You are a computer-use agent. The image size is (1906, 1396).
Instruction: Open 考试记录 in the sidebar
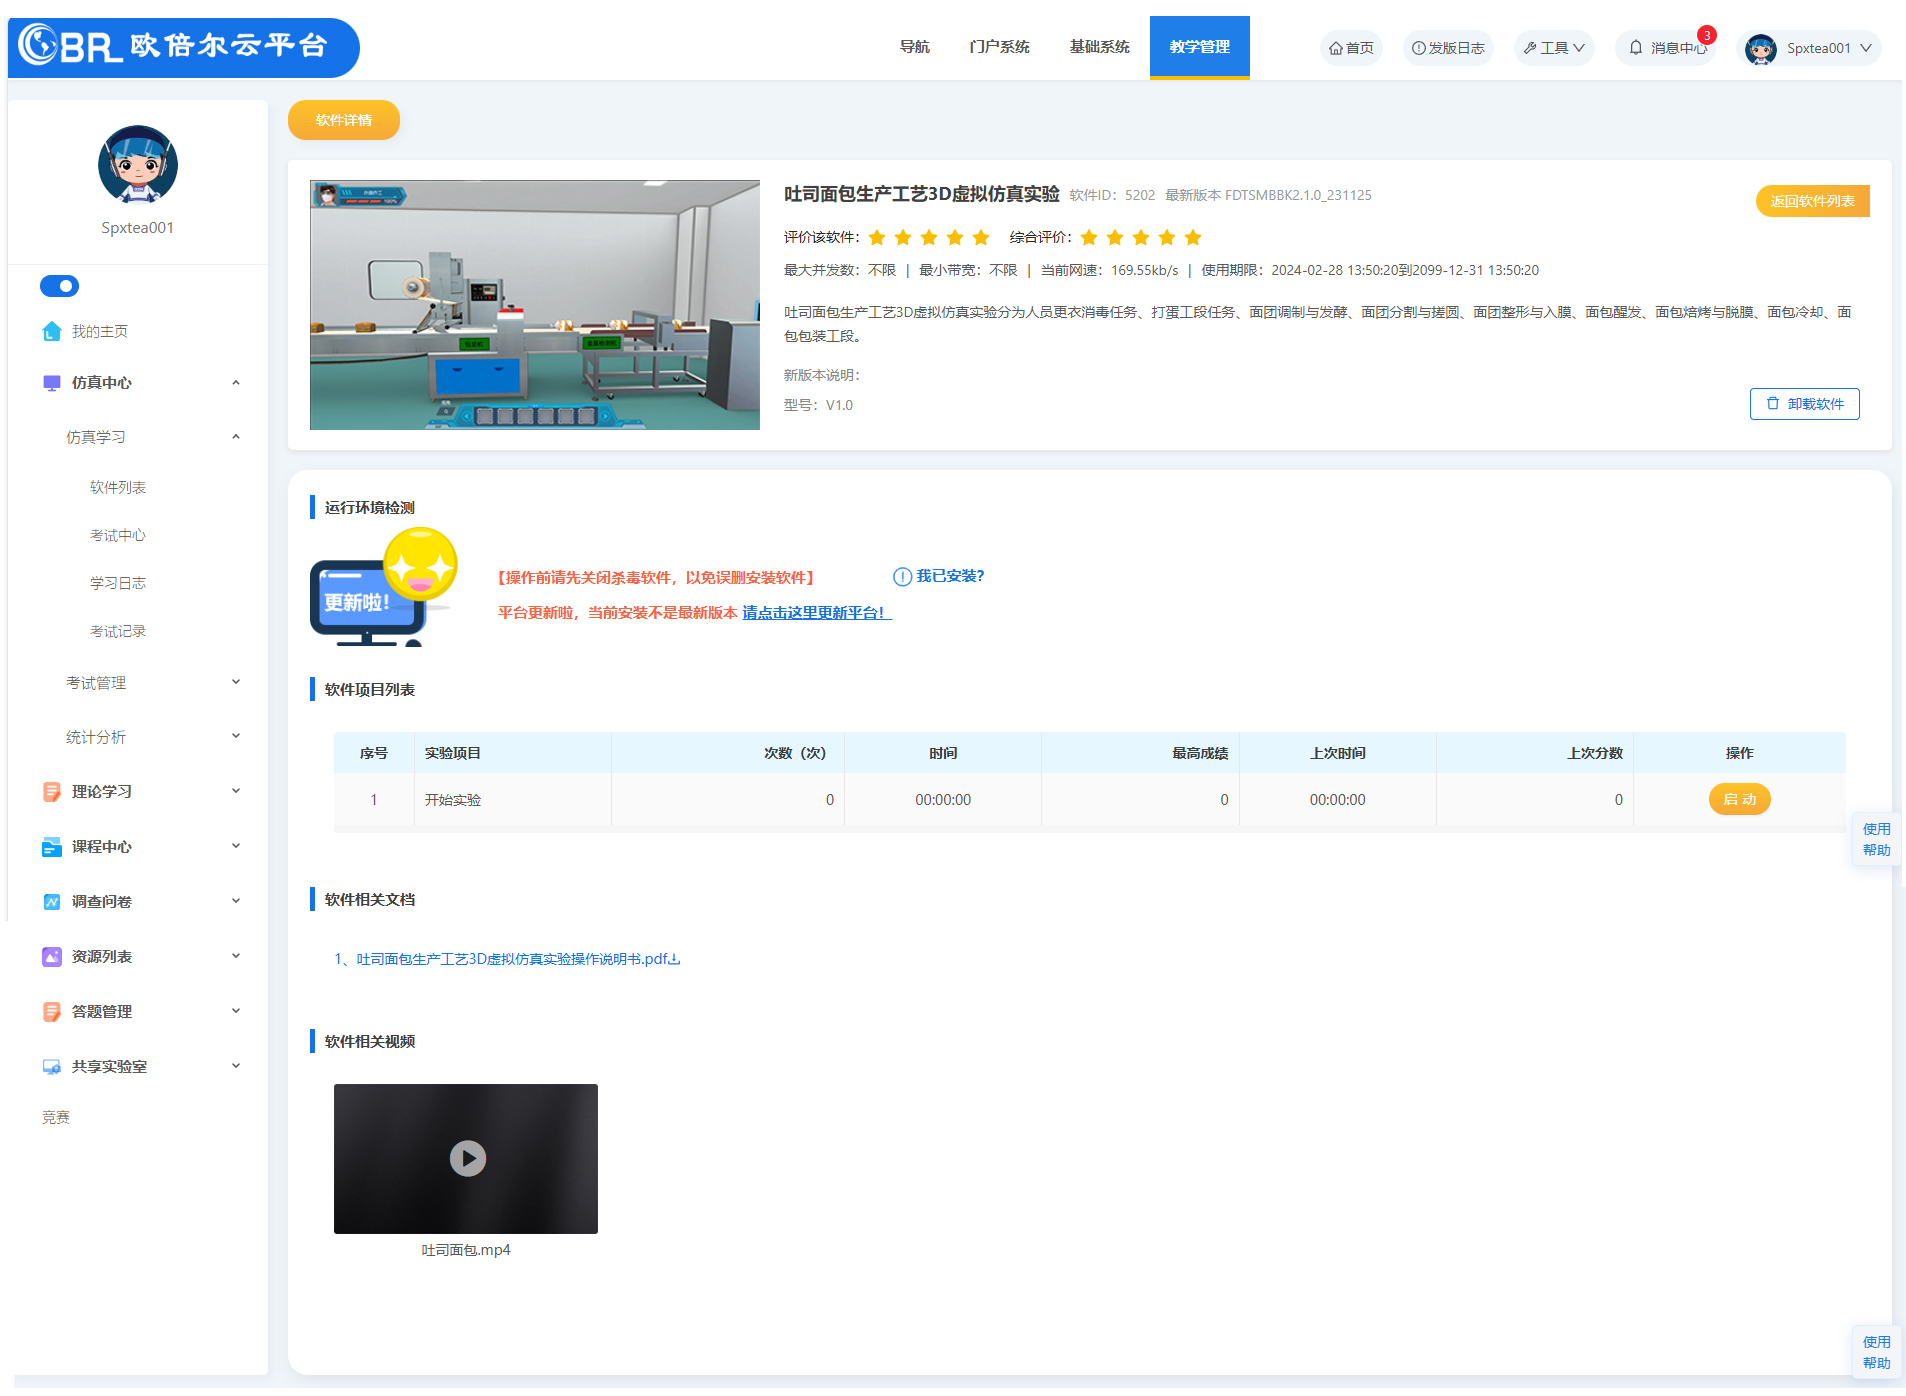coord(118,632)
